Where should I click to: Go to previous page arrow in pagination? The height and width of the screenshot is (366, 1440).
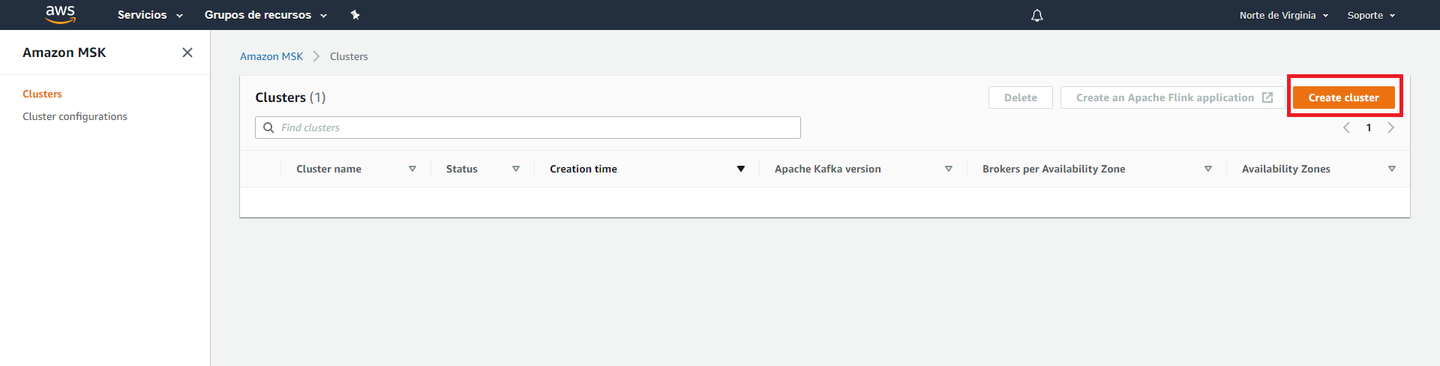[x=1346, y=128]
